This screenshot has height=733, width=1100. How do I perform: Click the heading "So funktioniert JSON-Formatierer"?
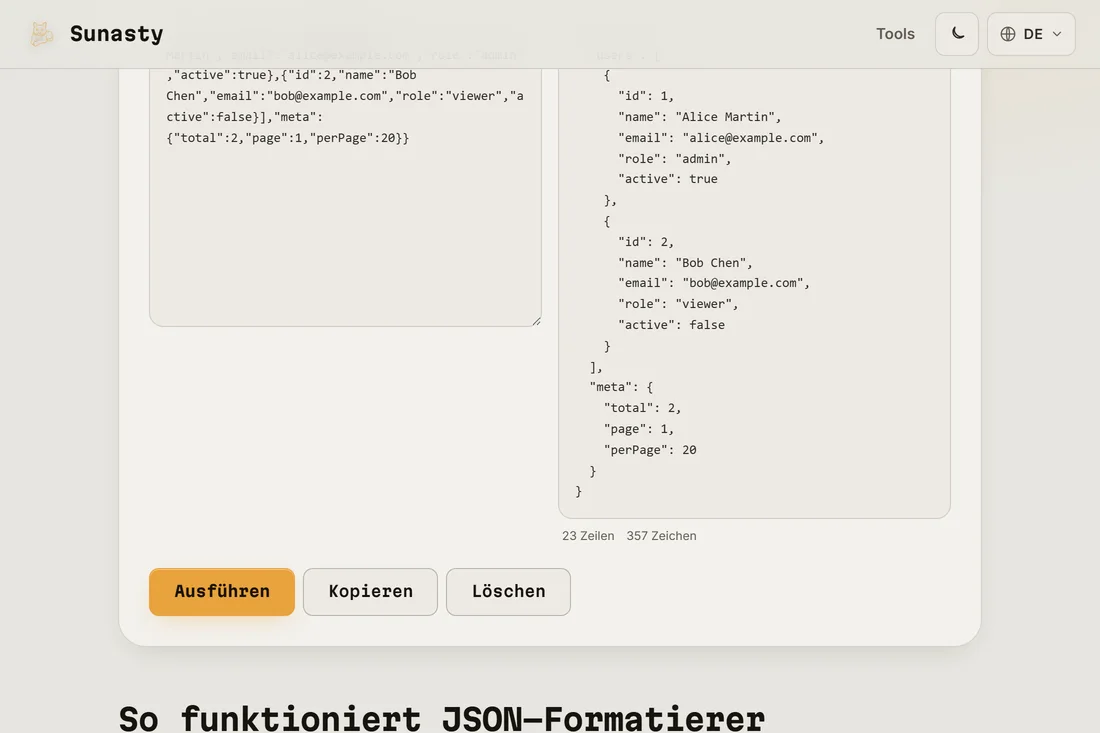coord(442,718)
